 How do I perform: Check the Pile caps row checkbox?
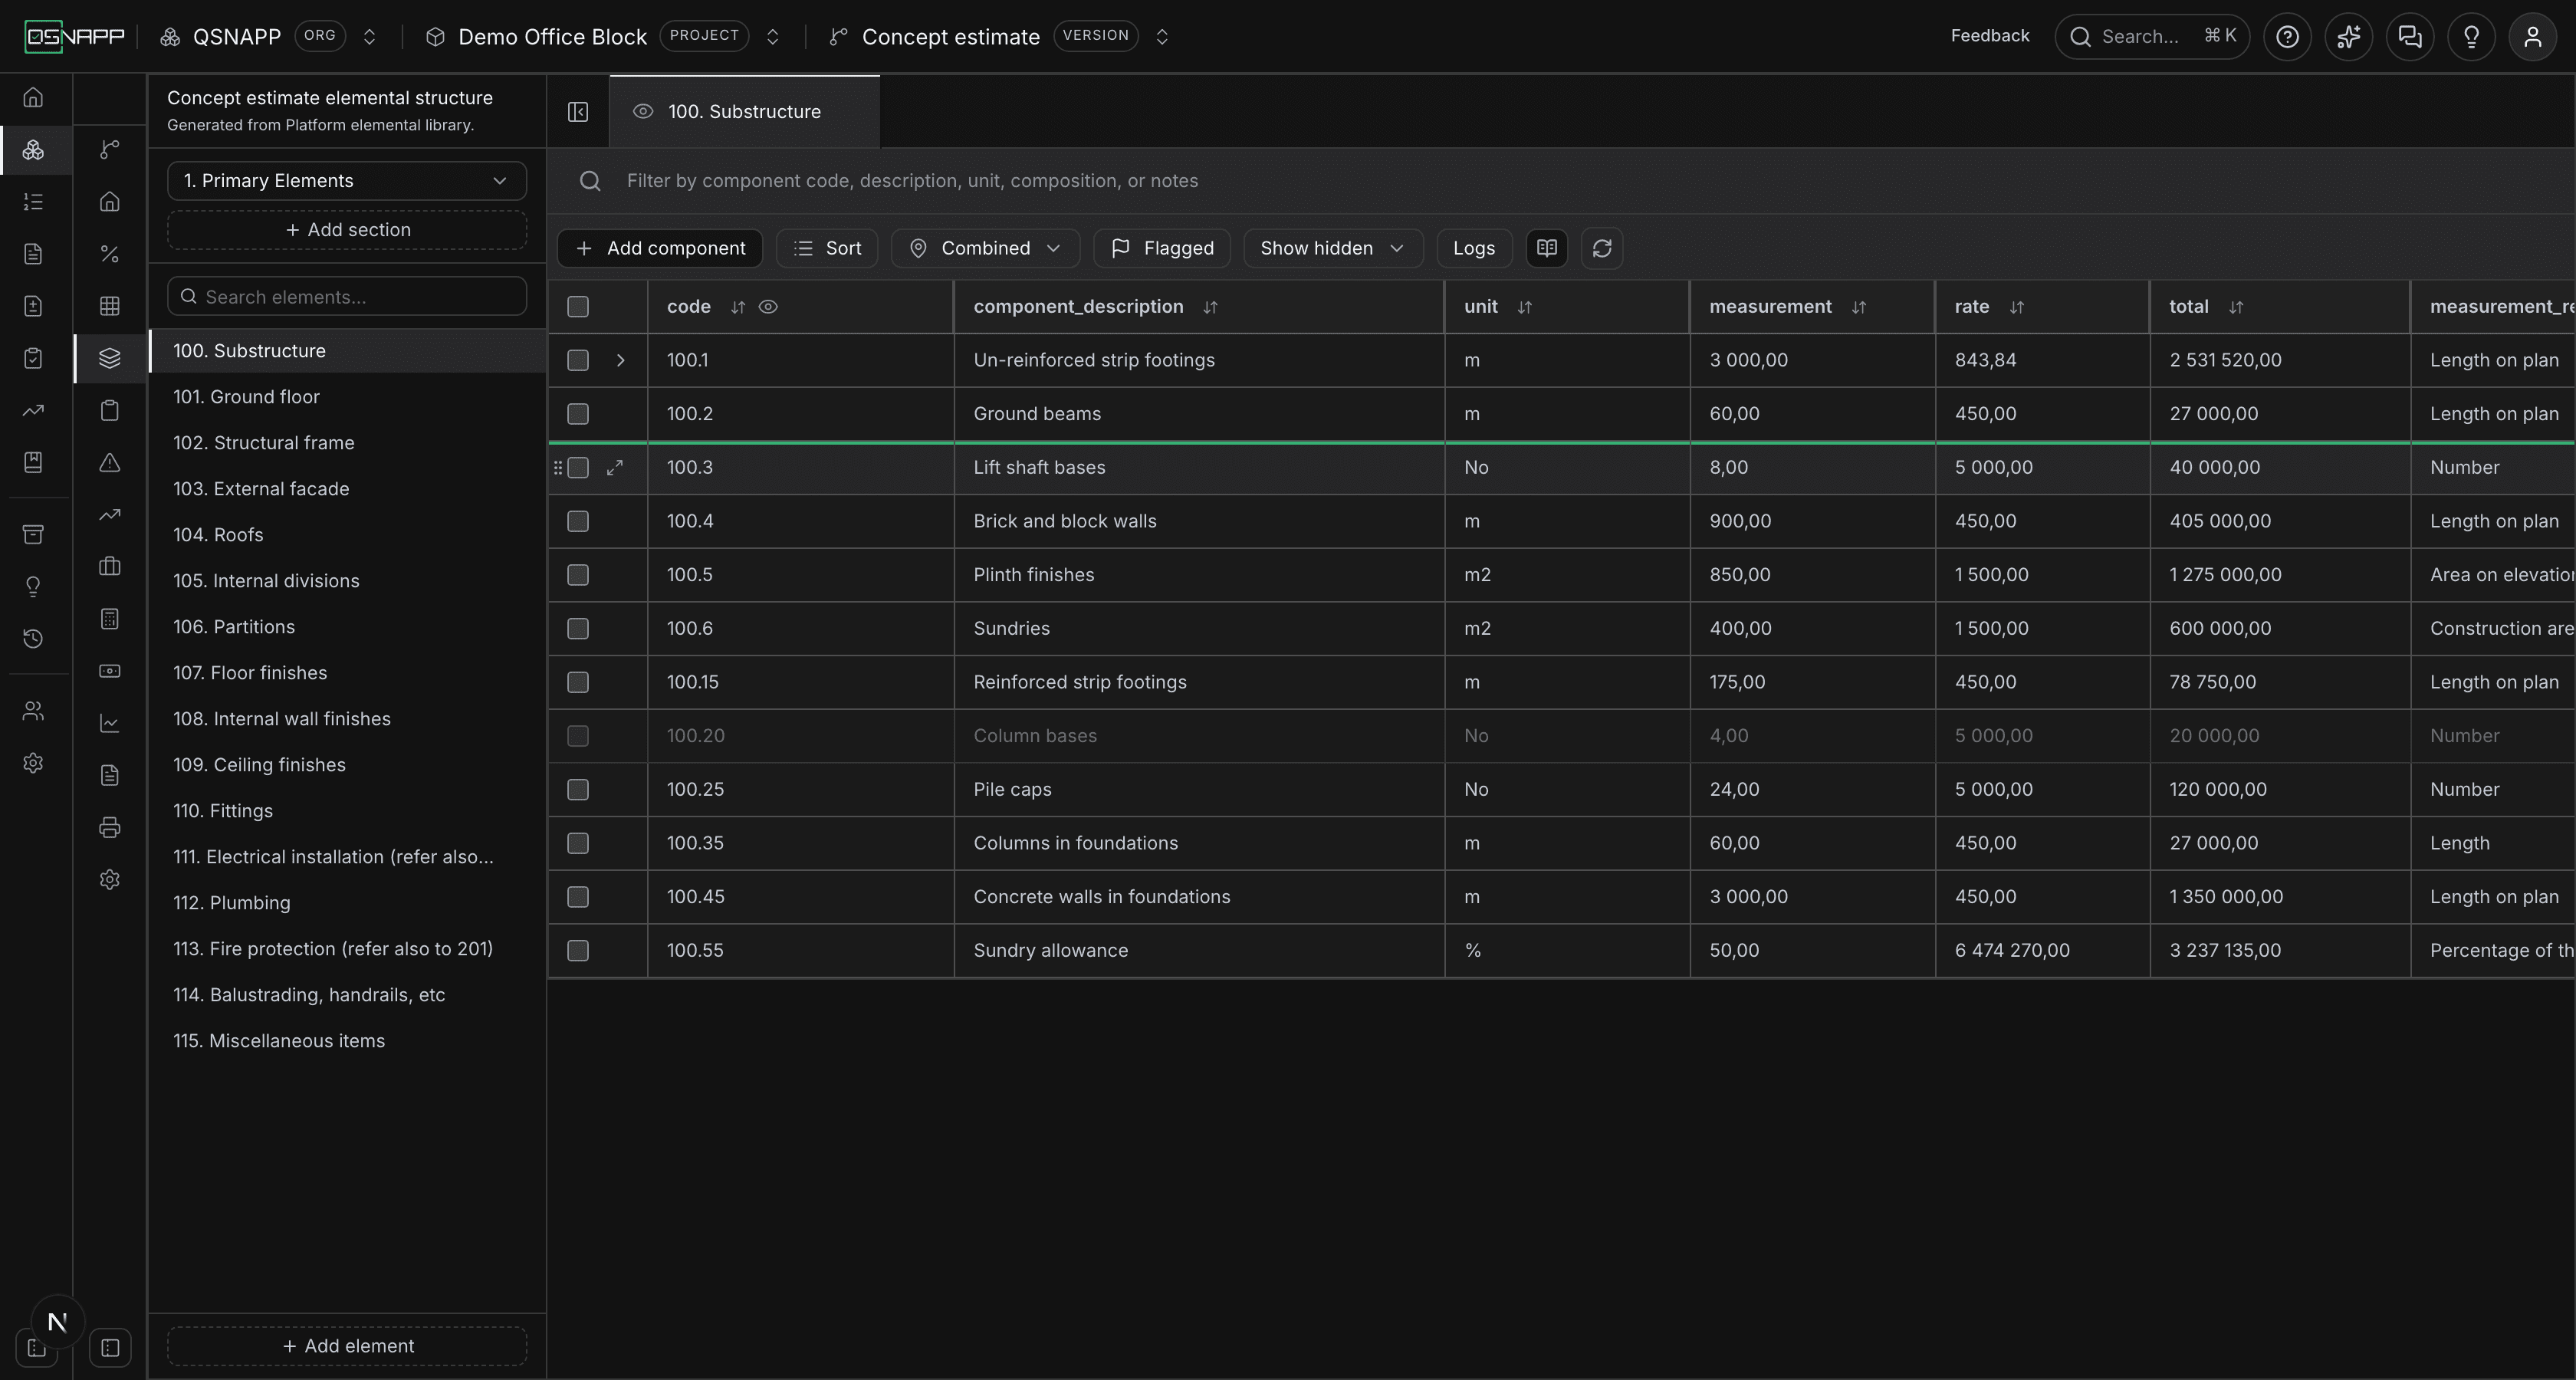pos(578,790)
